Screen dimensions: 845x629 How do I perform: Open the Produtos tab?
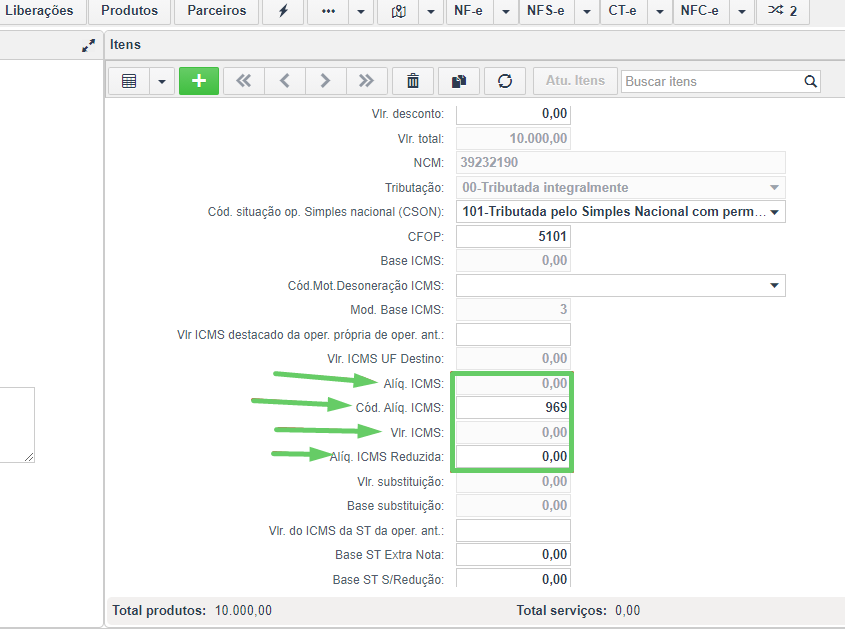pos(129,11)
